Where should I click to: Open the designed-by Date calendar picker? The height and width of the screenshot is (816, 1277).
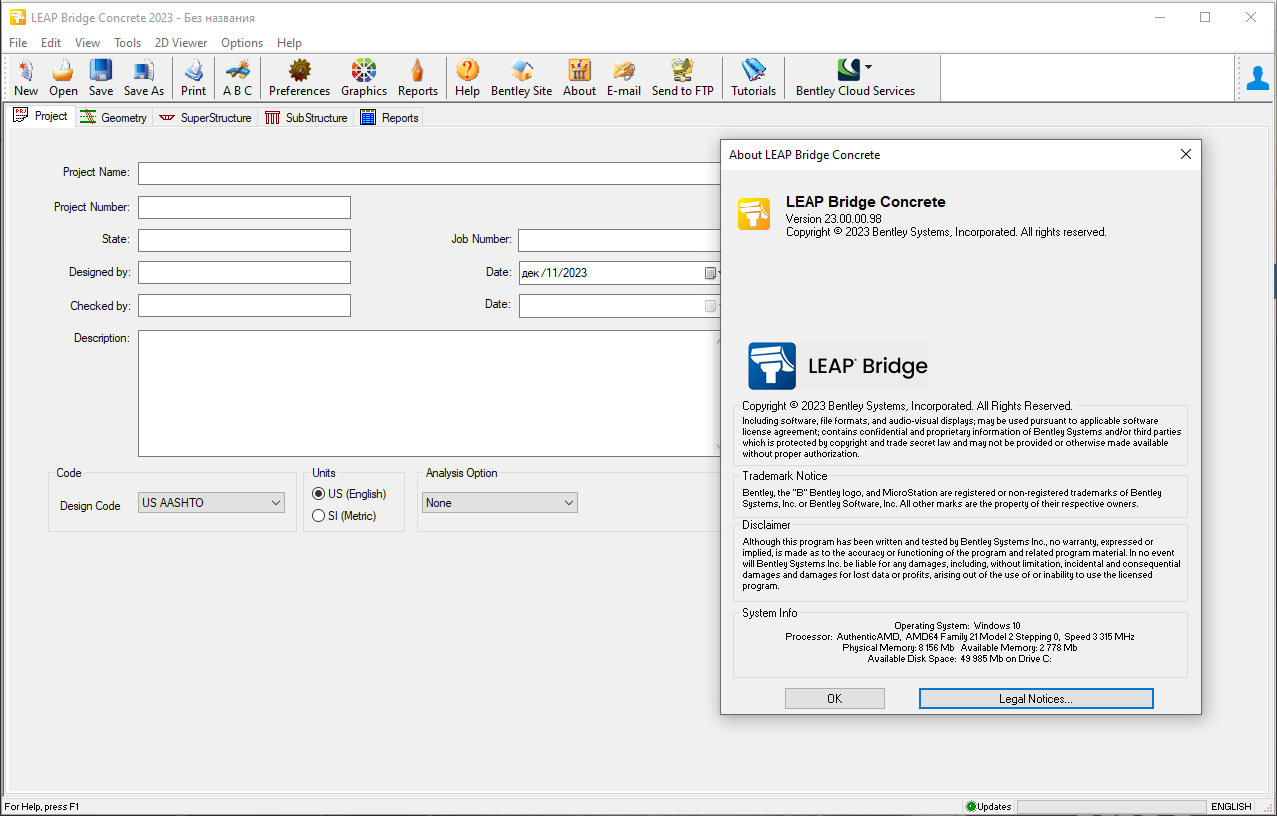(711, 273)
